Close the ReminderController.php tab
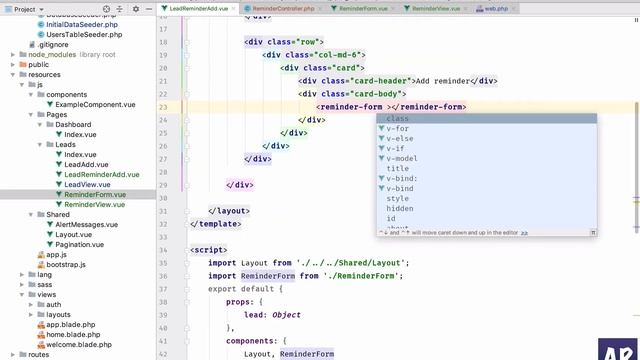 click(x=320, y=8)
